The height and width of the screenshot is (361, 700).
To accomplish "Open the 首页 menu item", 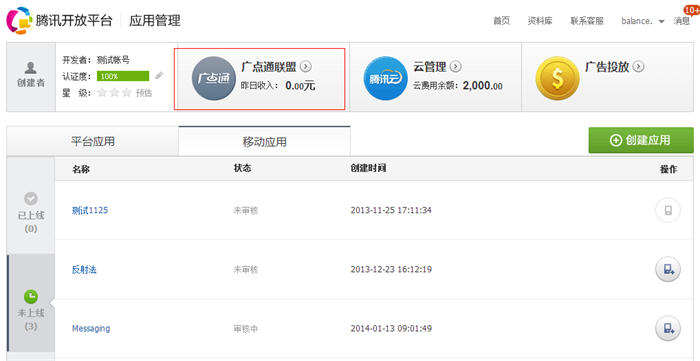I will [x=501, y=21].
